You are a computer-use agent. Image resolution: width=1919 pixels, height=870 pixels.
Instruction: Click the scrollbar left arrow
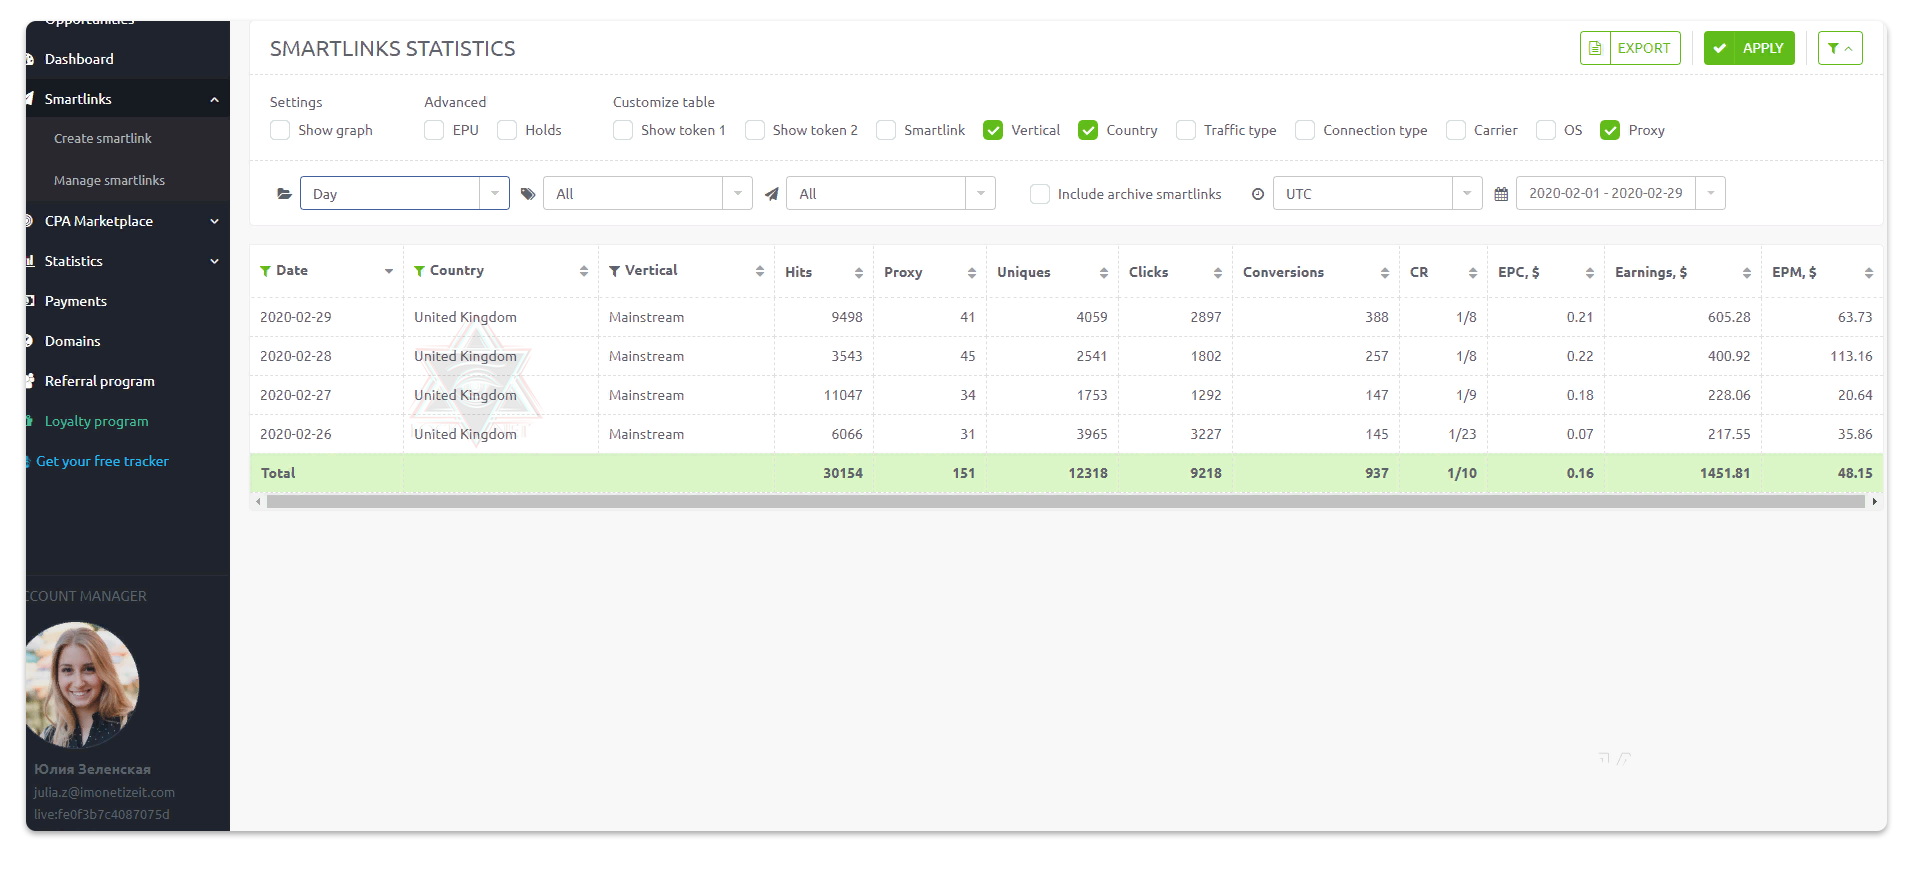pos(258,502)
